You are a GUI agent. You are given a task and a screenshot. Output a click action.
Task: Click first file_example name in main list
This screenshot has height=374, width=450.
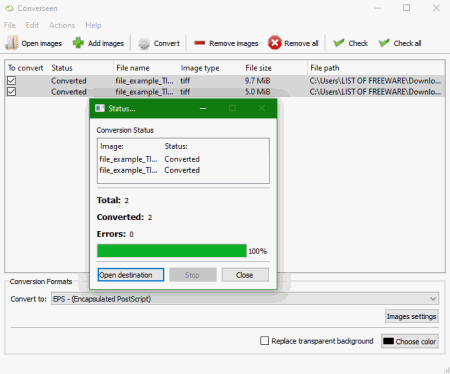[x=144, y=81]
